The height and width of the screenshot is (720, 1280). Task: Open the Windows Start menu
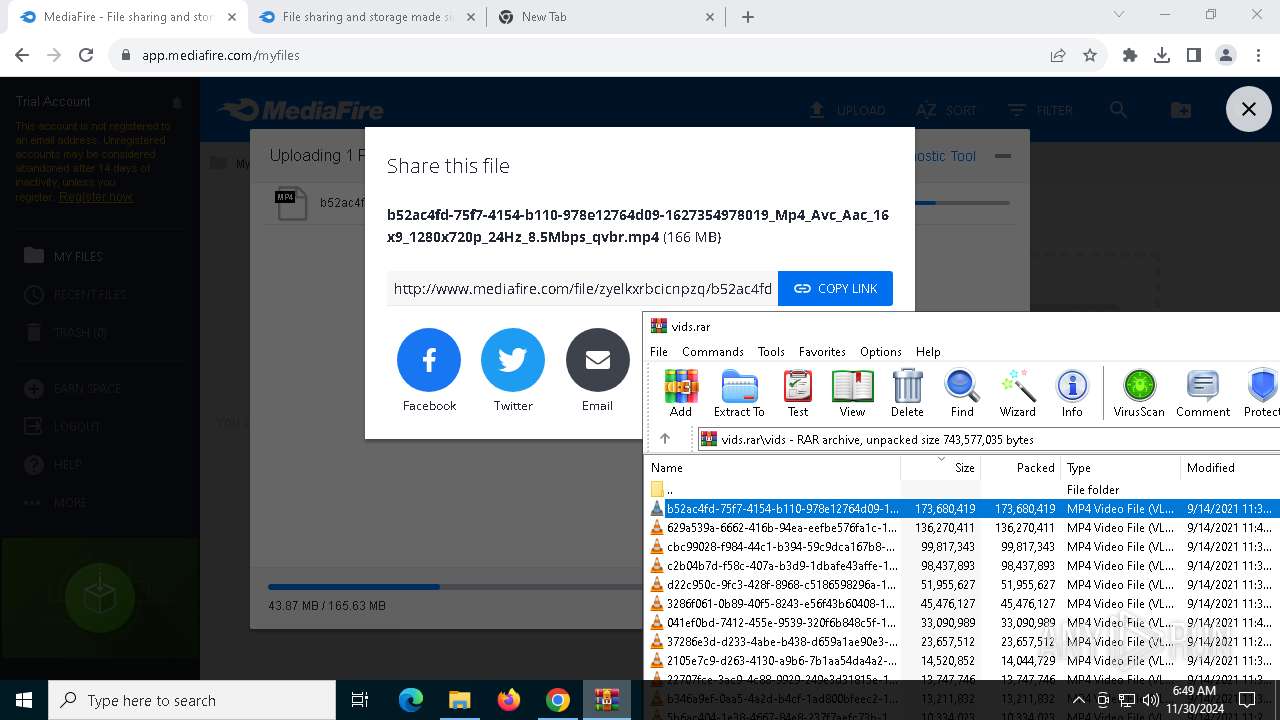(x=24, y=700)
